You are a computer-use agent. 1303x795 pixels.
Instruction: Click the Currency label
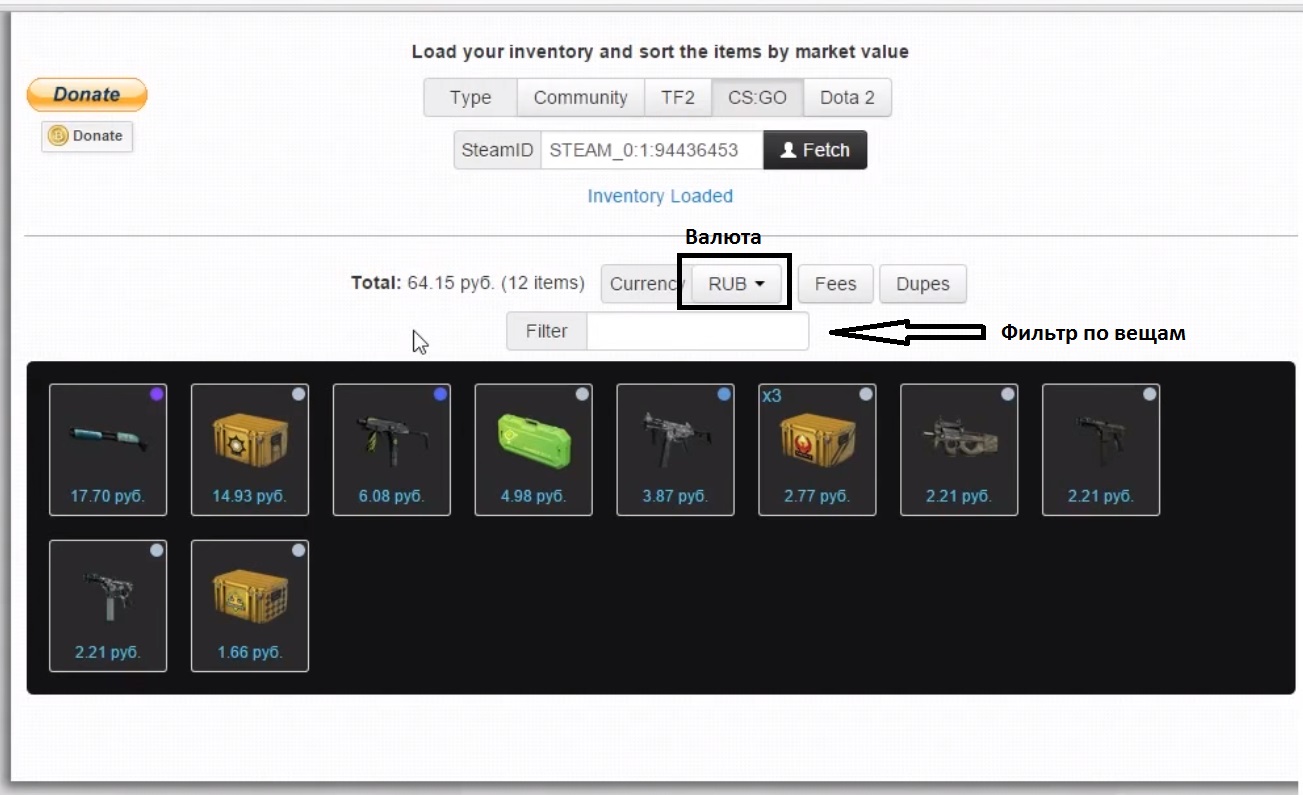646,284
